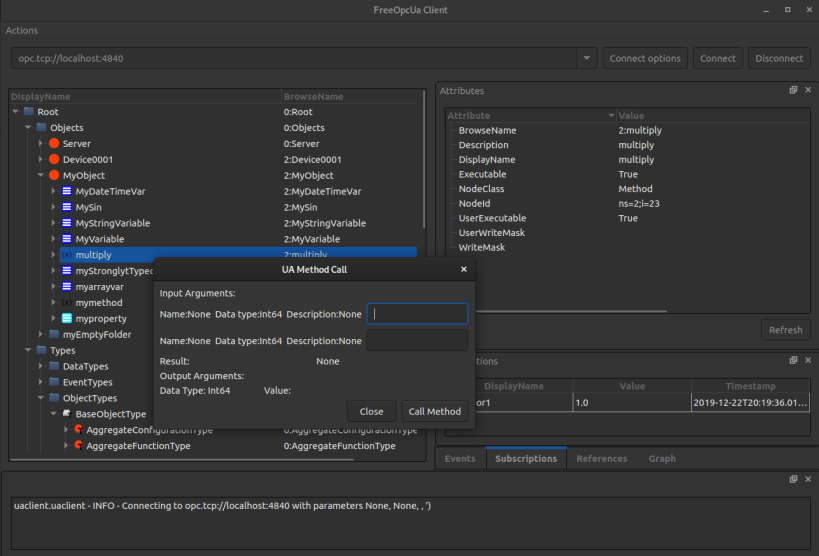Viewport: 819px width, 556px height.
Task: Close the Attributes panel
Action: (808, 90)
